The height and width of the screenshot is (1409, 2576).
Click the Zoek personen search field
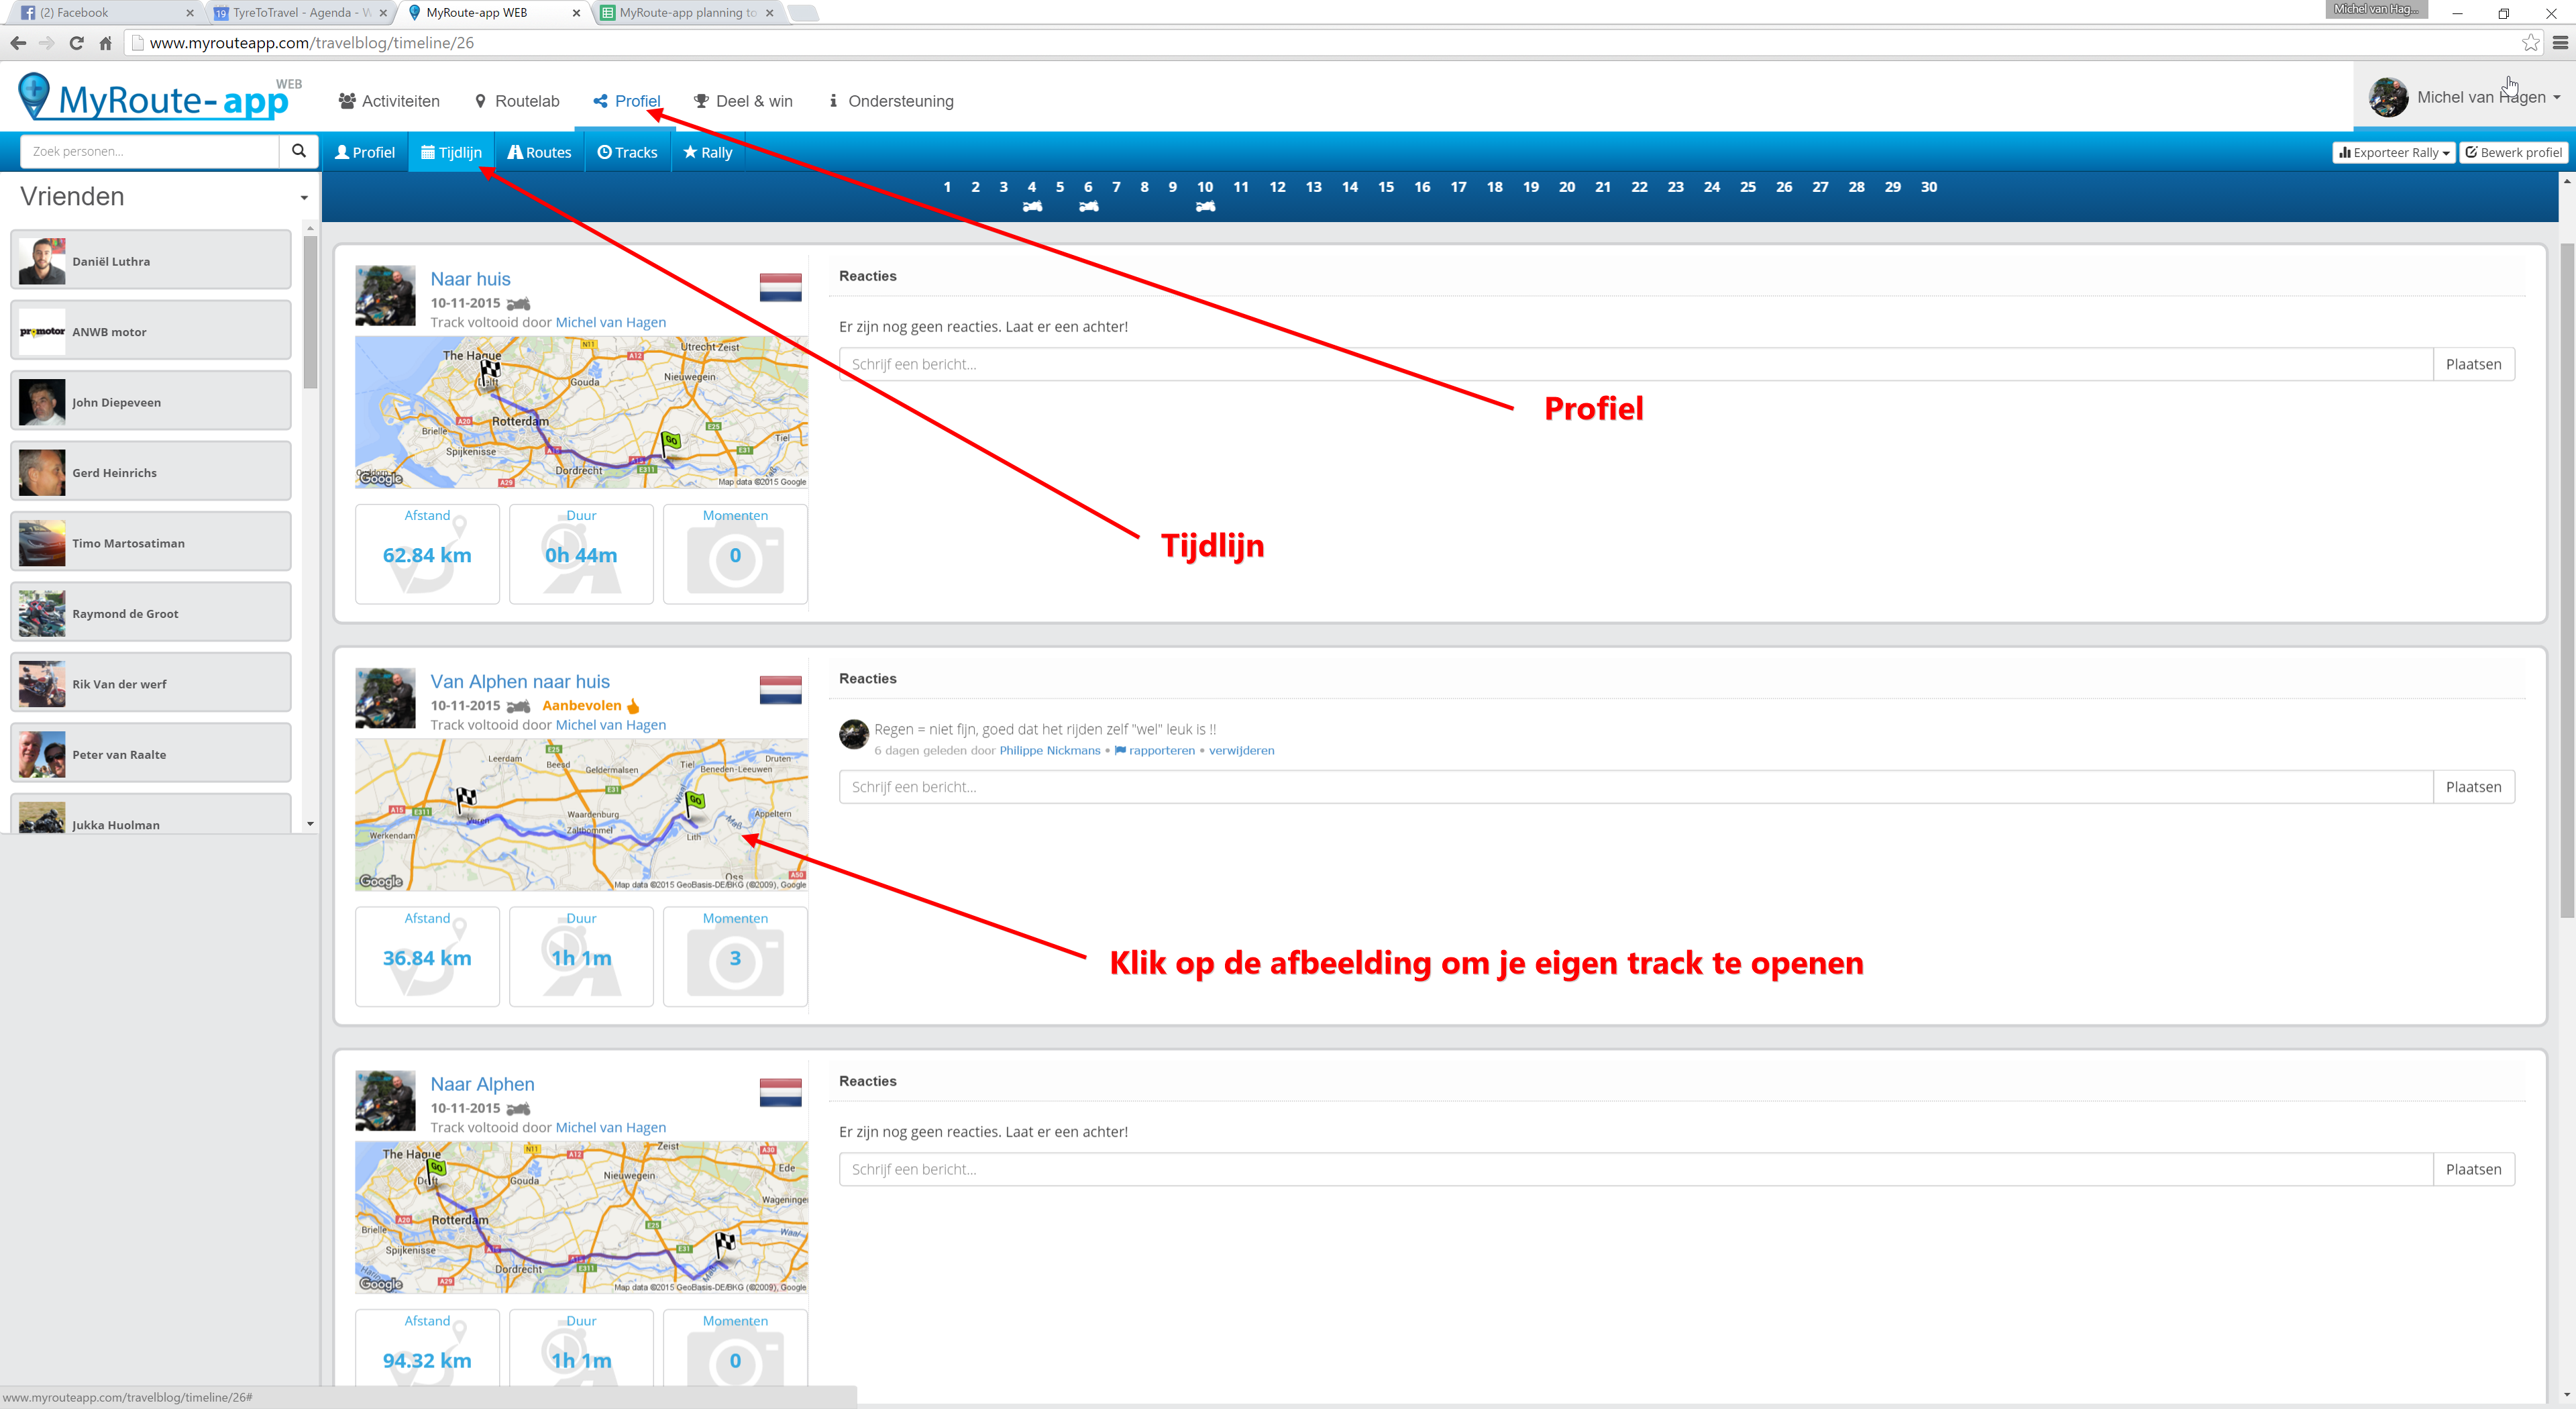150,151
